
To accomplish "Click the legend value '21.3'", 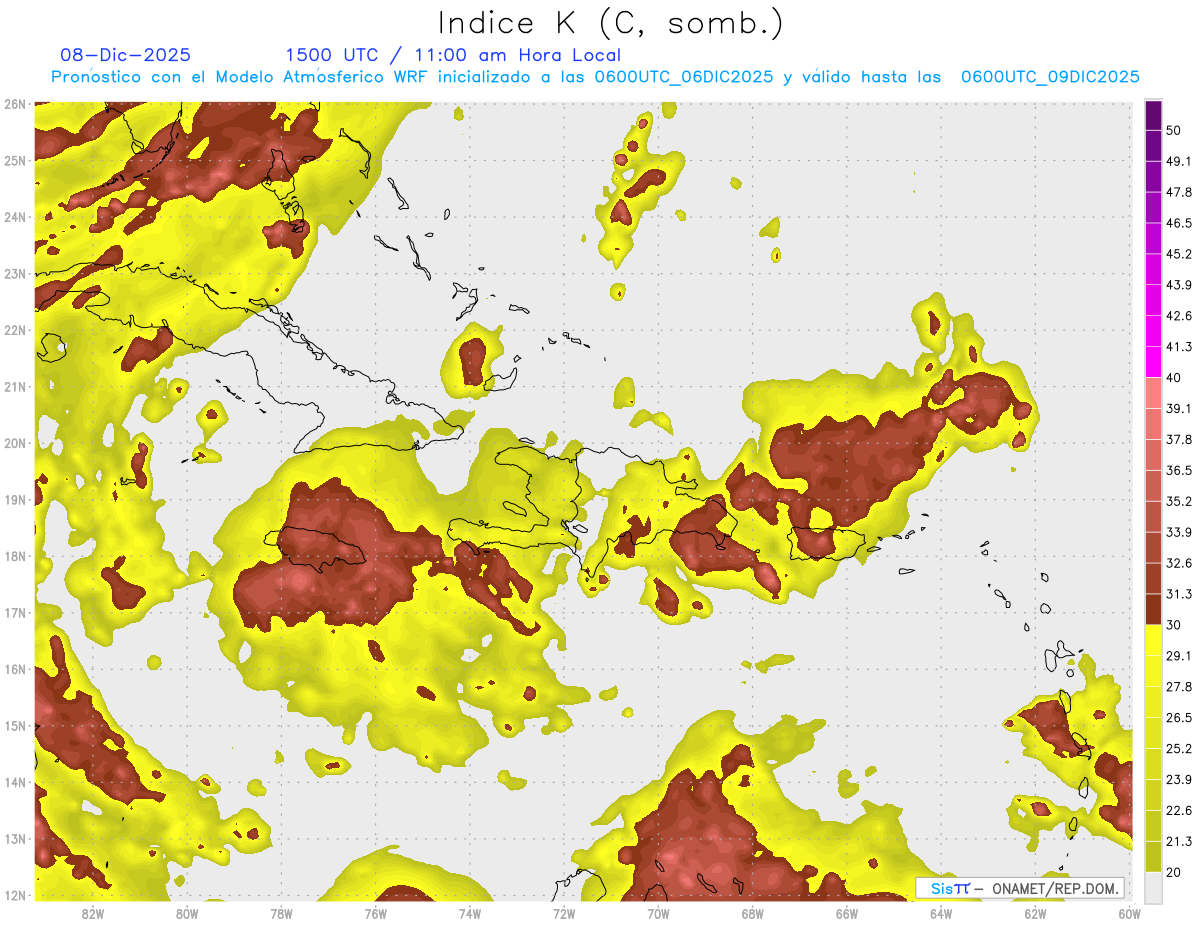I will tap(1179, 841).
